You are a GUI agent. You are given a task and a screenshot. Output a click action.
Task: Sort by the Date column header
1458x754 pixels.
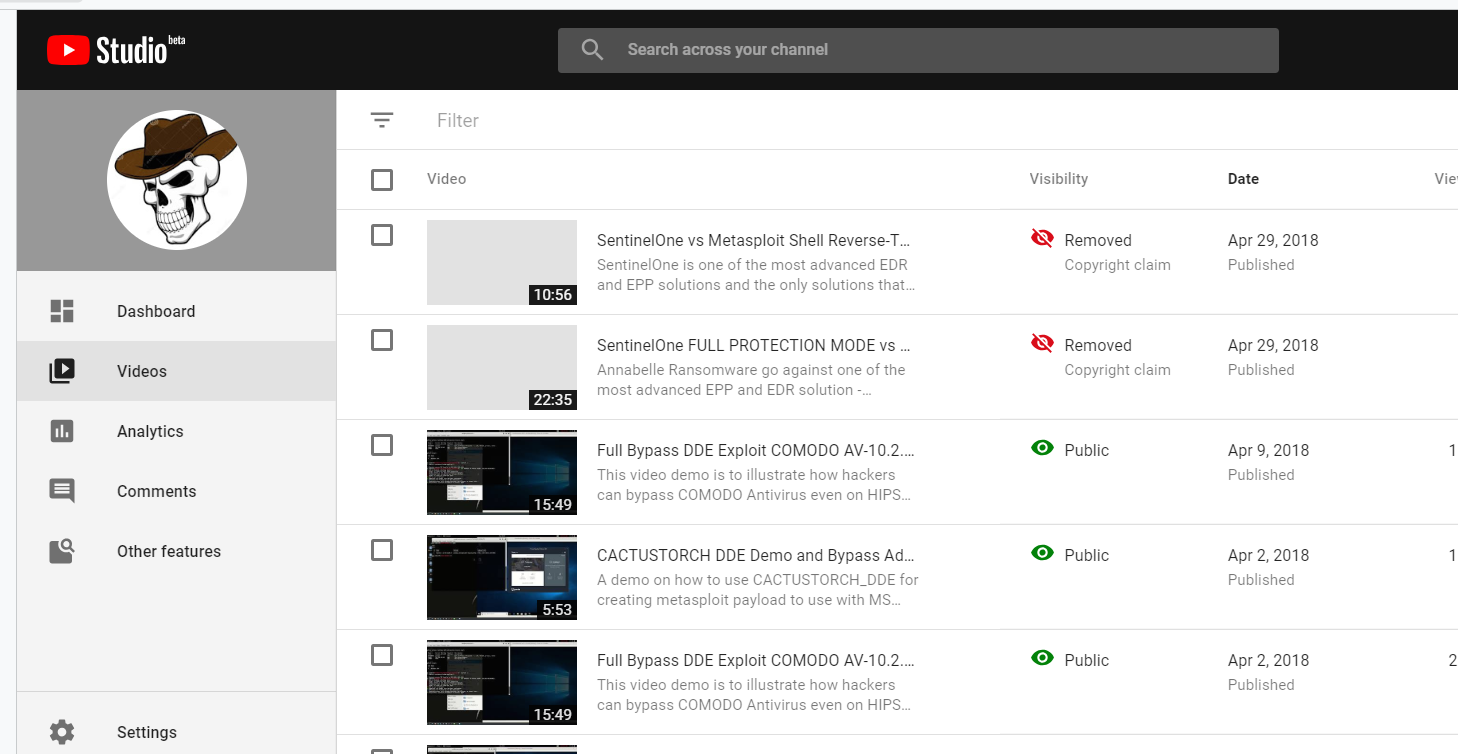tap(1243, 179)
